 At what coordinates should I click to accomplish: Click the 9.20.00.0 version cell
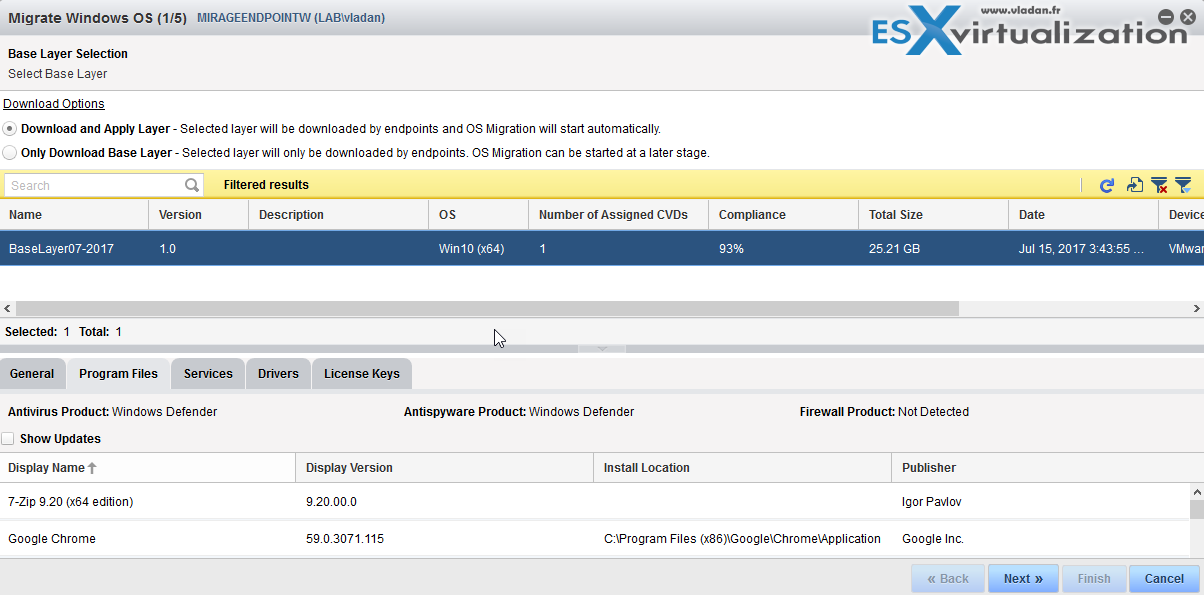(x=331, y=502)
